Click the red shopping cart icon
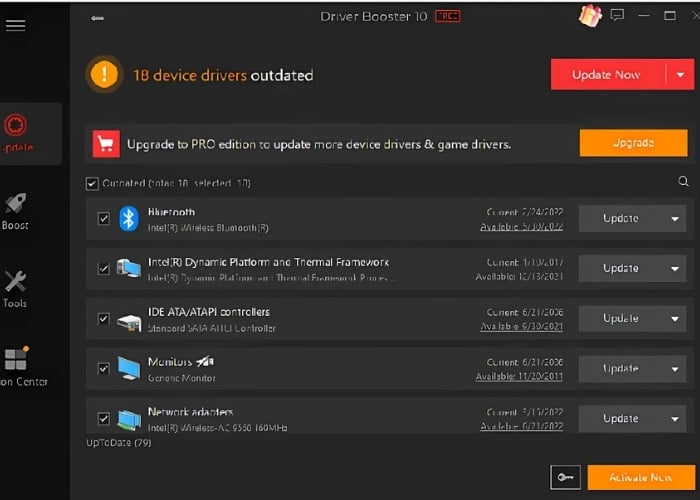Image resolution: width=700 pixels, height=500 pixels. point(106,144)
